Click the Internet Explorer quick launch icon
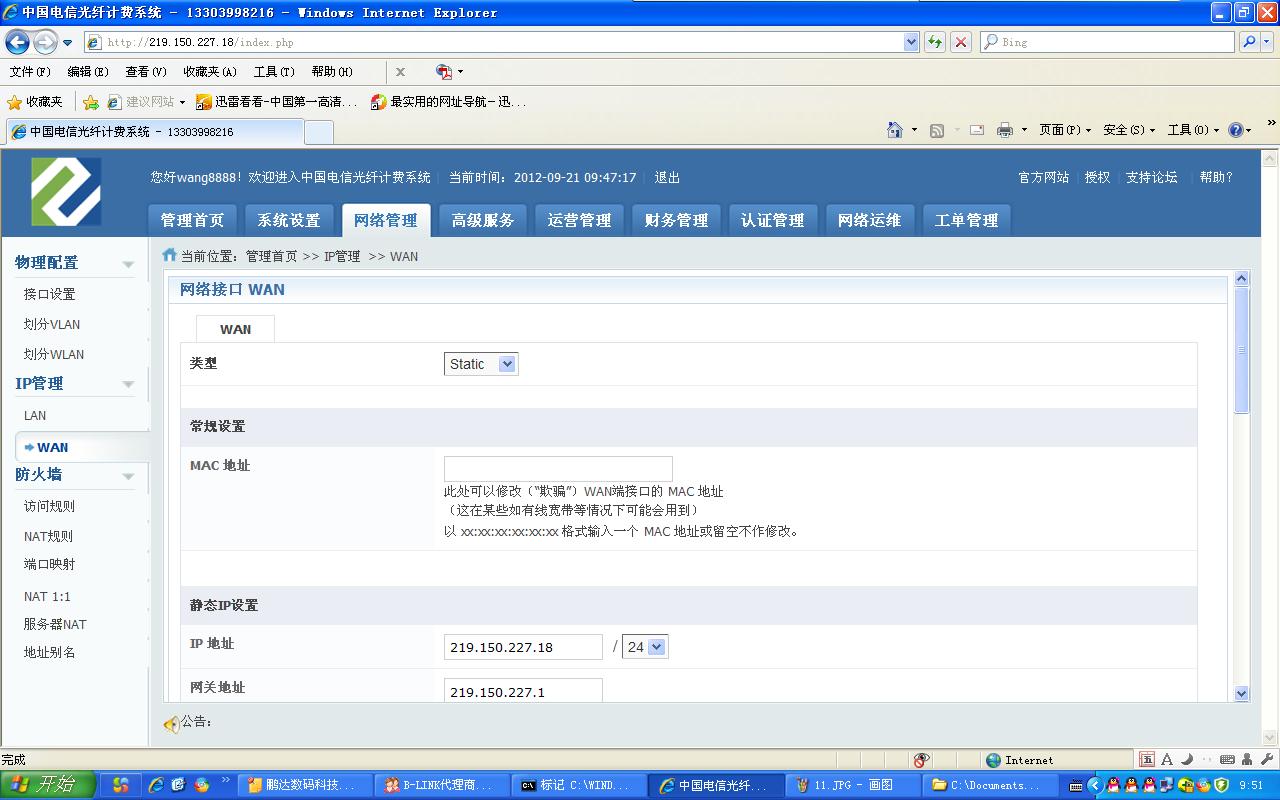This screenshot has width=1280, height=800. (x=156, y=785)
